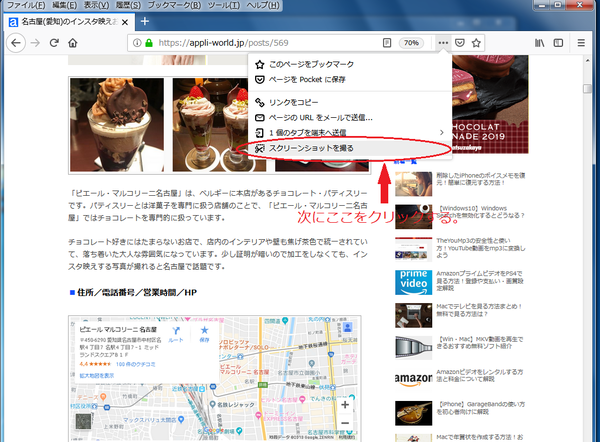Viewport: 600px width, 442px height.
Task: Open the chocolate soft-serve parfait photo
Action: point(117,125)
